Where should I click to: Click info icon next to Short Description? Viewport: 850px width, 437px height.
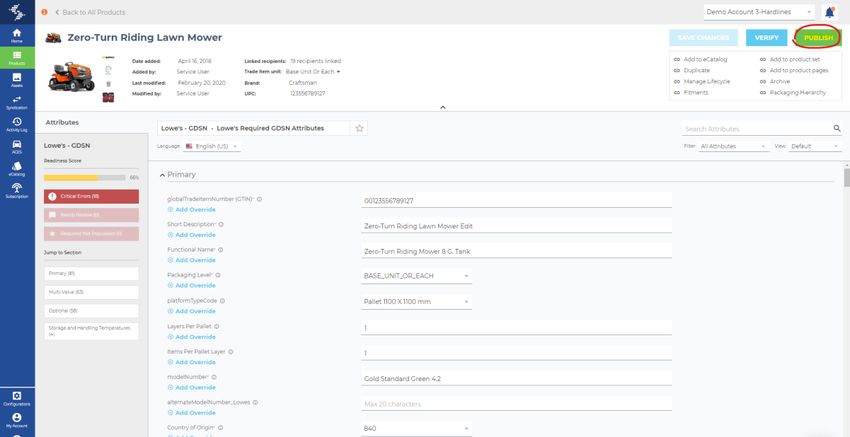pos(221,224)
